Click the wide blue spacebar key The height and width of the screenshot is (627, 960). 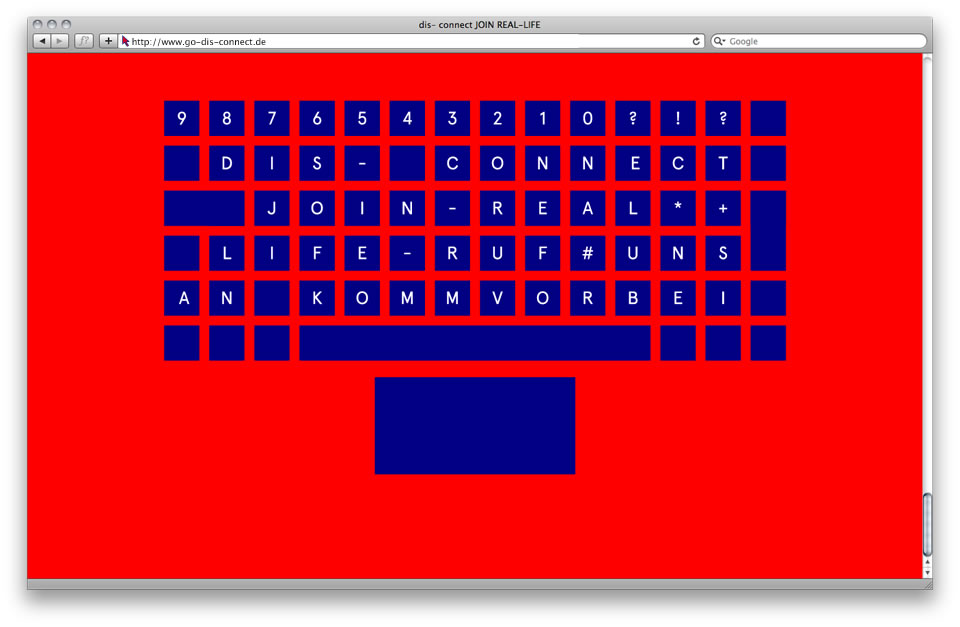click(x=475, y=344)
